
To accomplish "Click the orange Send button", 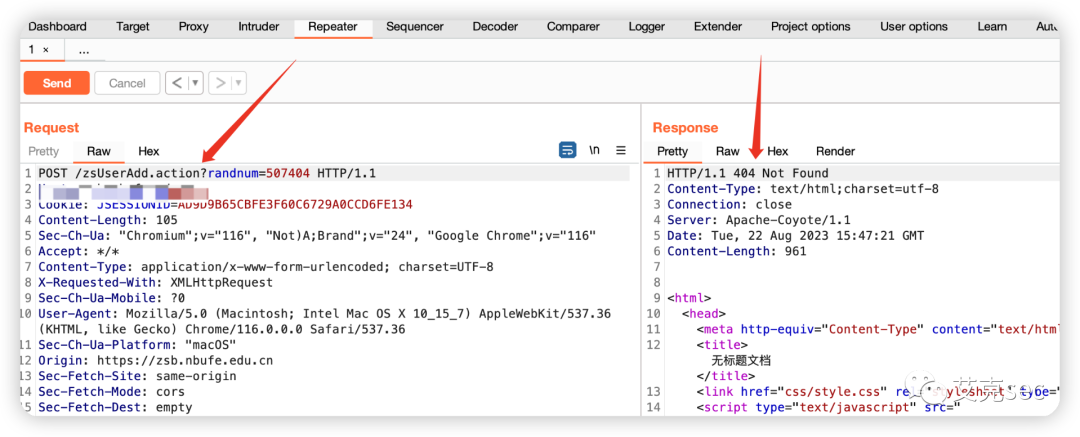I will 56,83.
